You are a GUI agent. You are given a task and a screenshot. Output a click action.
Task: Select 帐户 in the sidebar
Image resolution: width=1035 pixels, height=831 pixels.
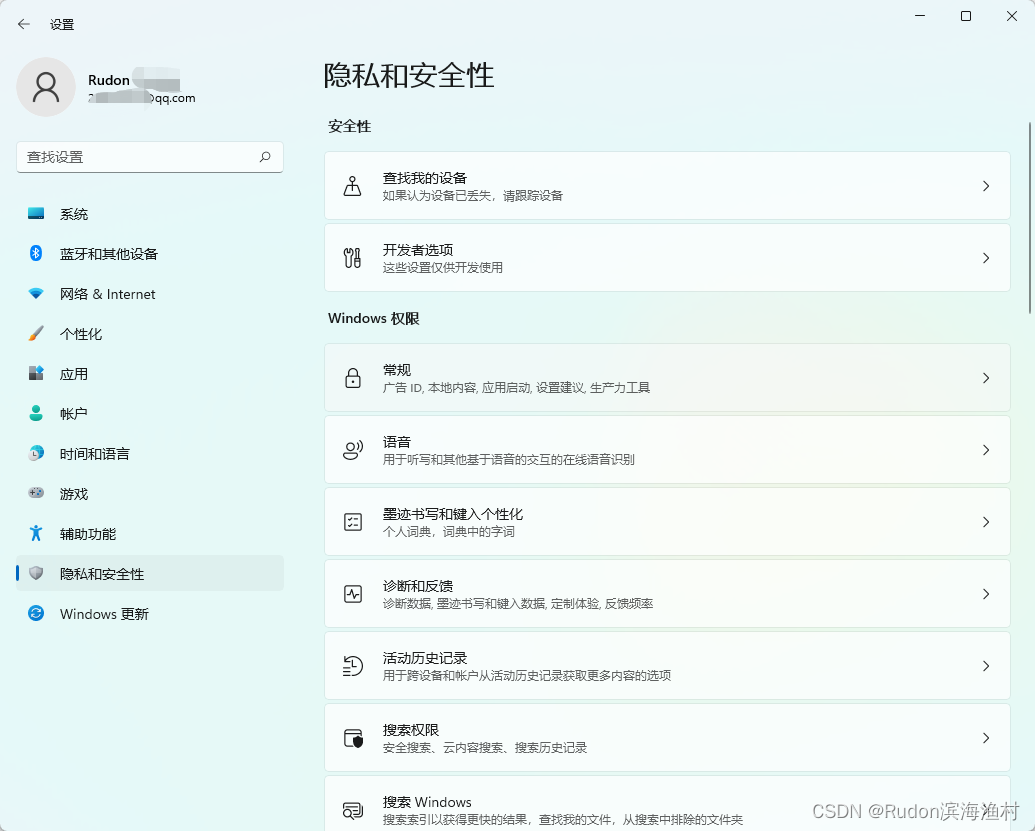pos(150,414)
